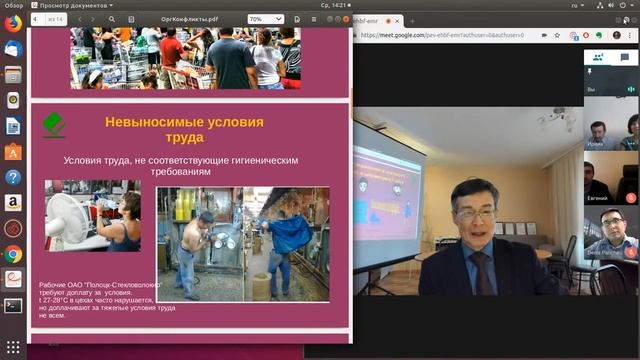Viewport: 640px width, 360px height.
Task: Open Firefox from the dock
Action: coord(13,24)
